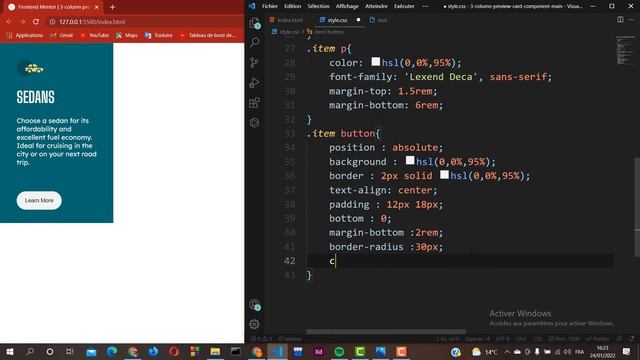640x360 pixels.
Task: Open Microsoft Edge from taskbar
Action: 112,351
